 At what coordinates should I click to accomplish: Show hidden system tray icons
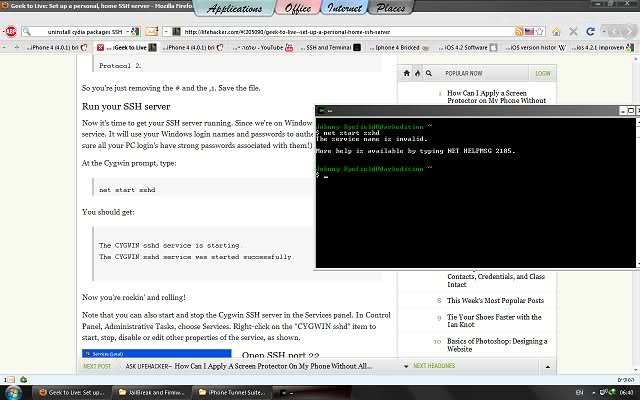(593, 393)
